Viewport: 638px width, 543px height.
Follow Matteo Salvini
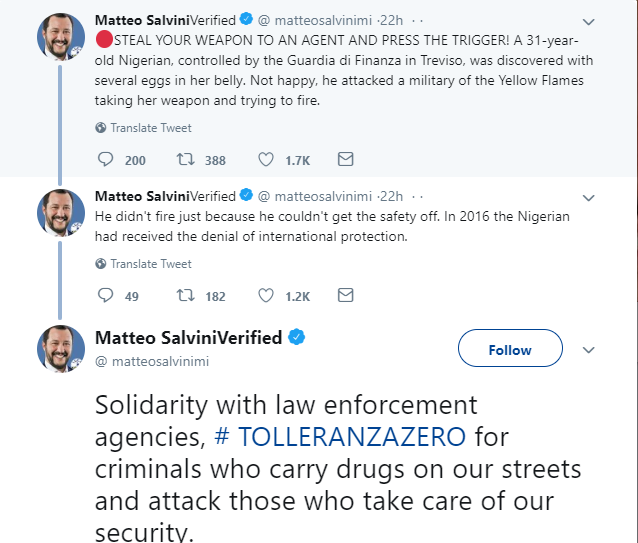[x=510, y=350]
